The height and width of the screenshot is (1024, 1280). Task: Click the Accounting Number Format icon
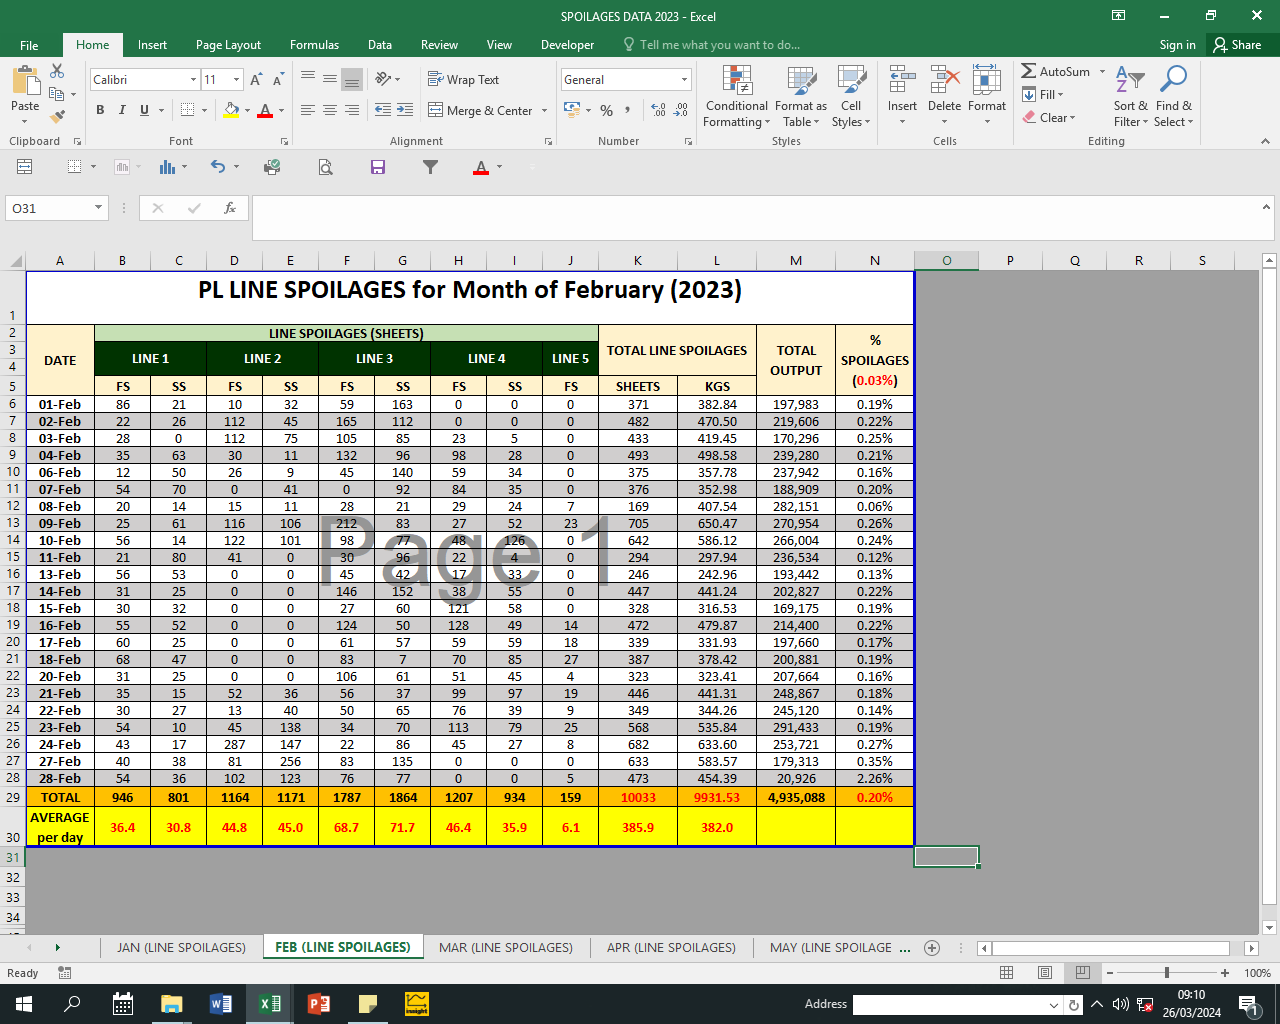[572, 110]
